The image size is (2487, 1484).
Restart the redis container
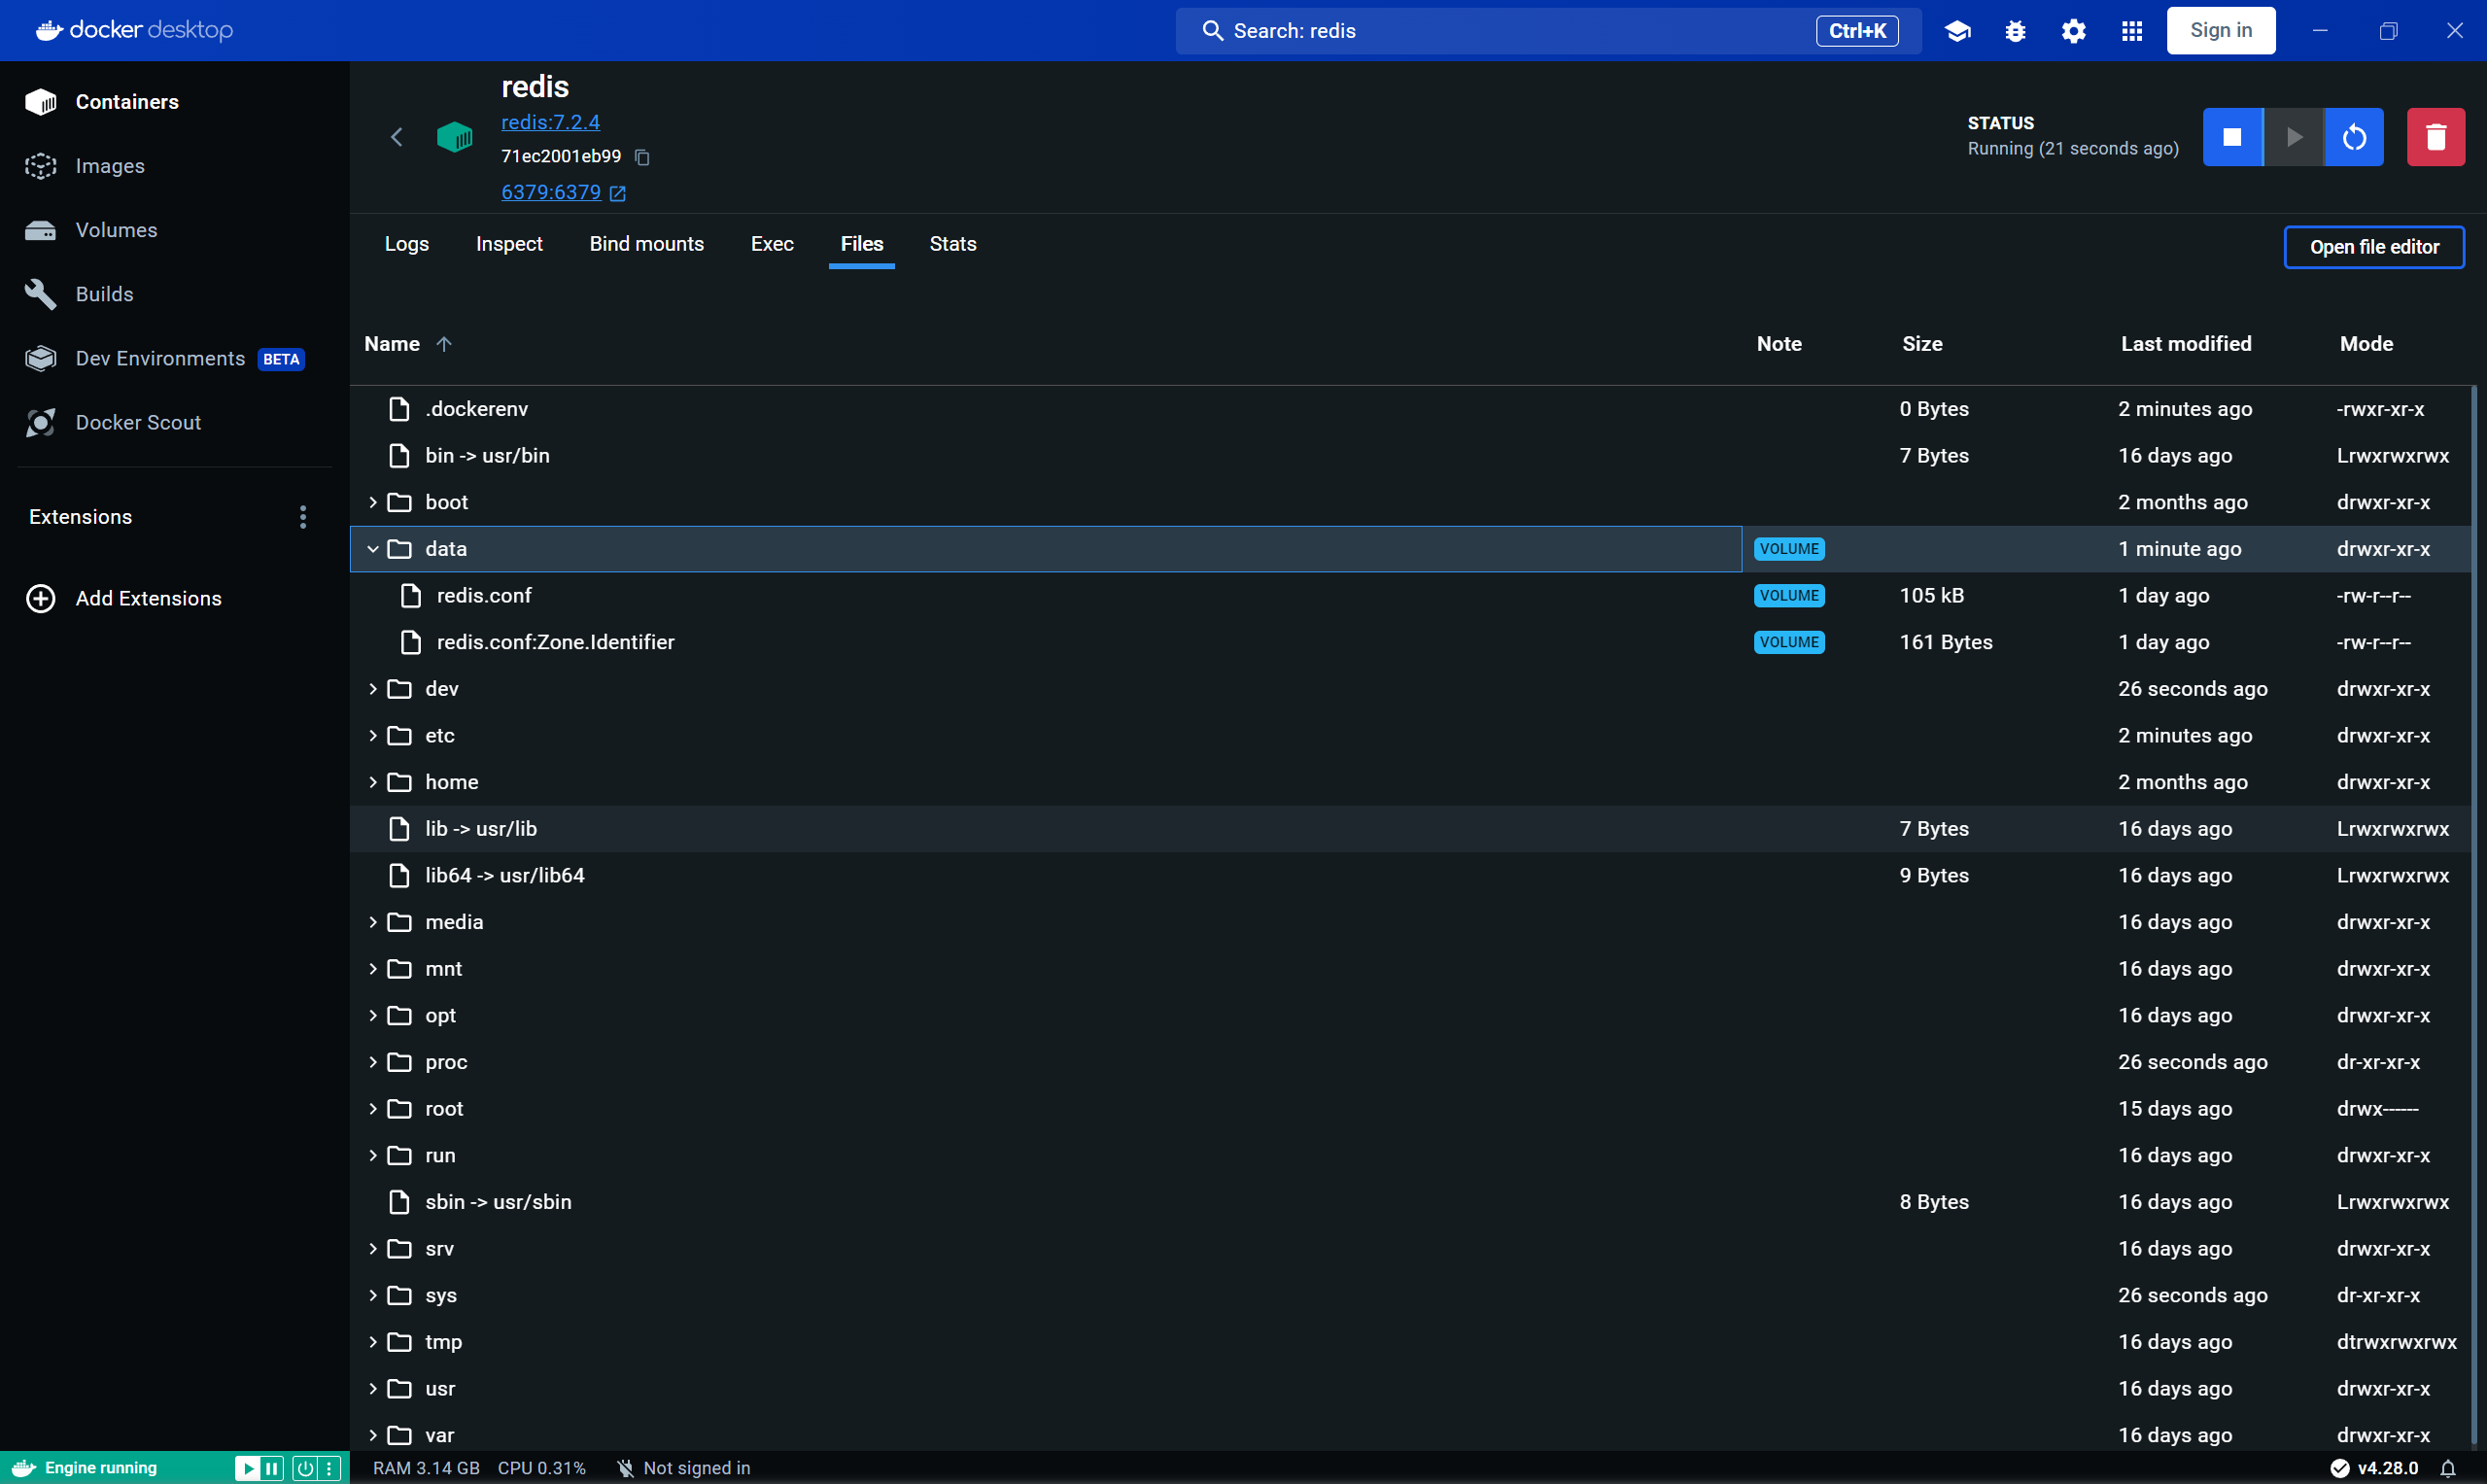pos(2354,137)
